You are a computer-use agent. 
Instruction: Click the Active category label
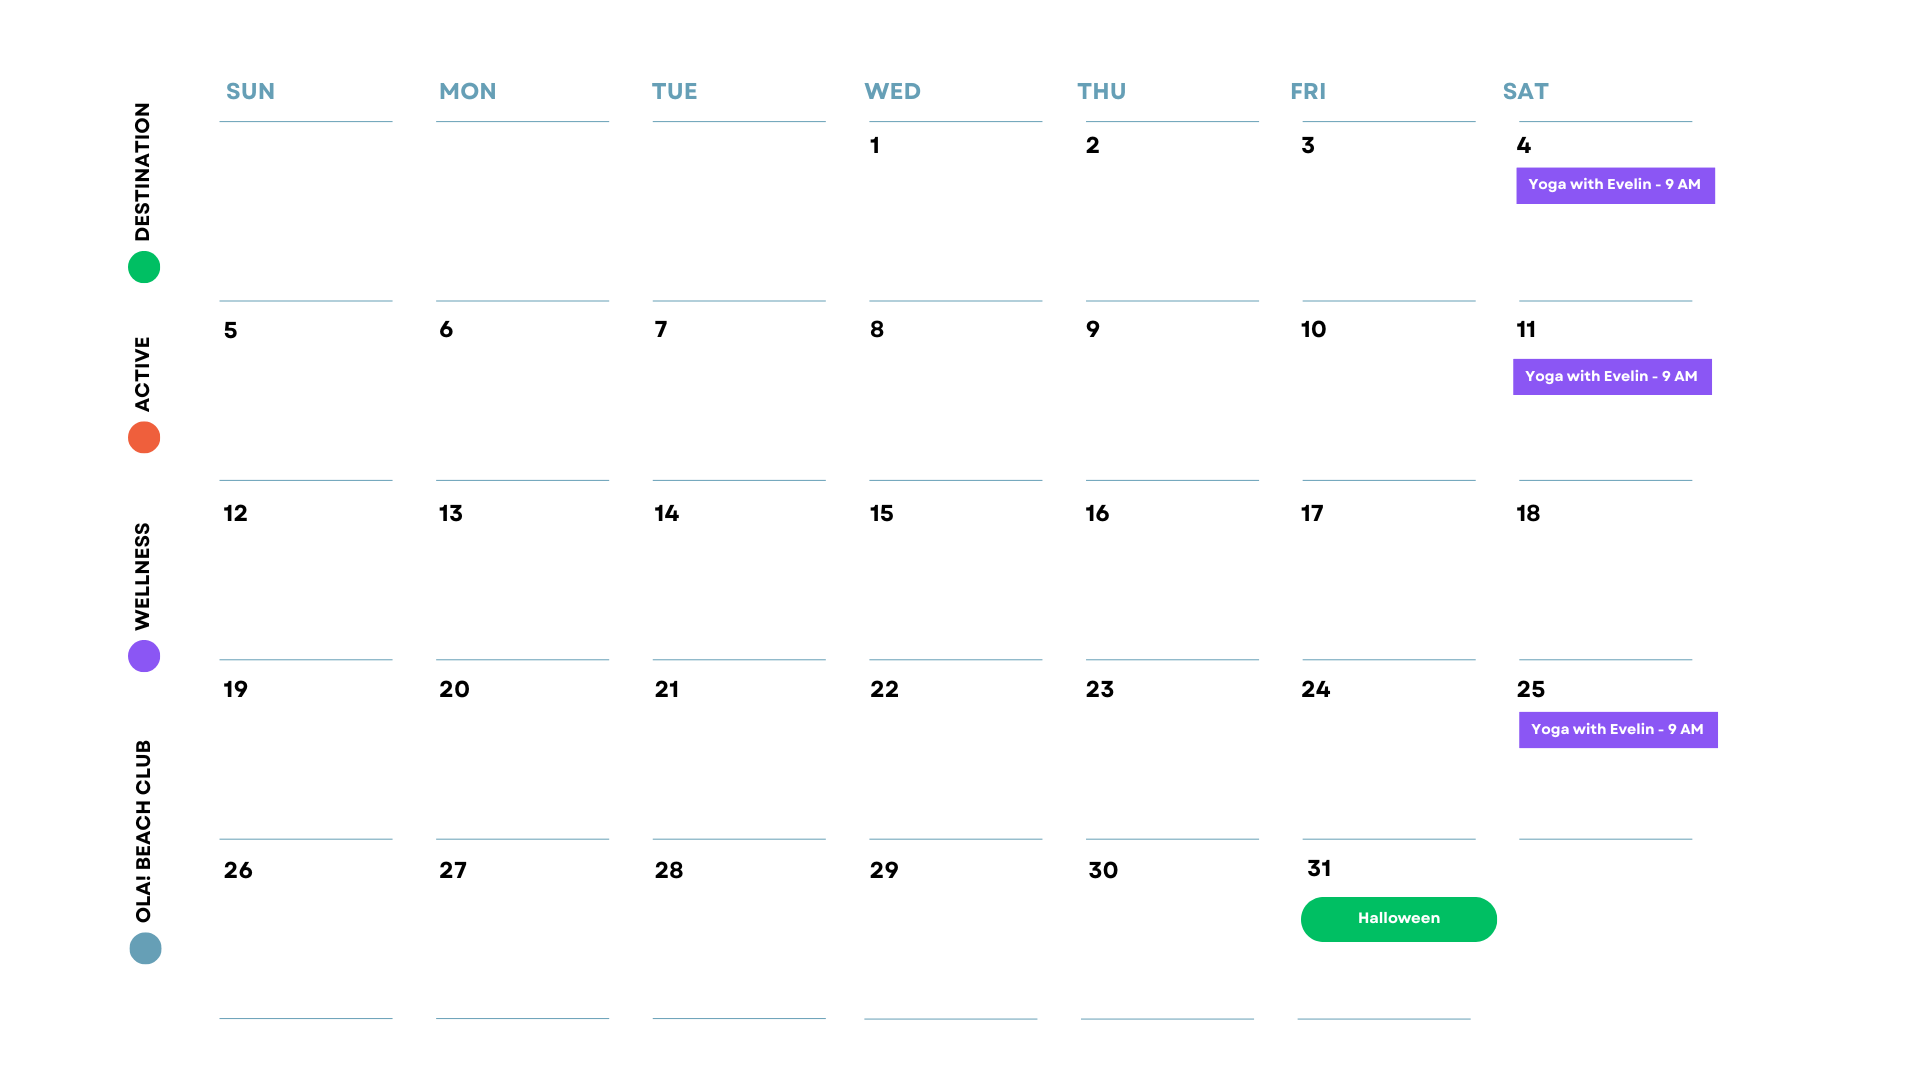[x=143, y=374]
